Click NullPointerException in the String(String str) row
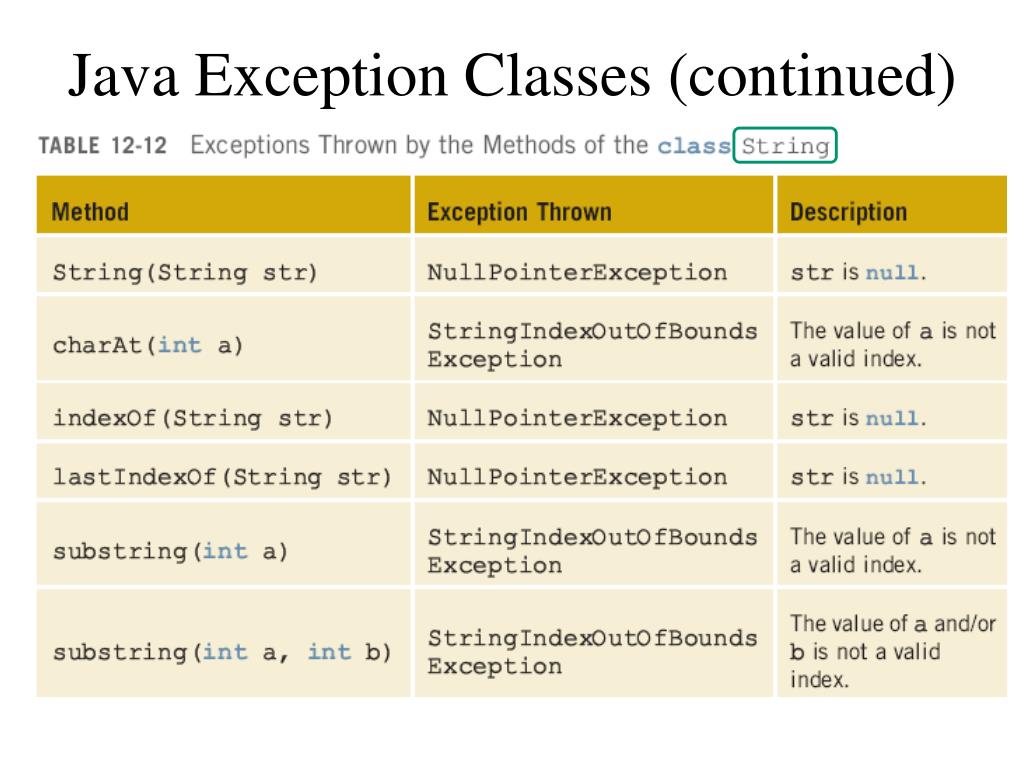Screen dimensions: 1024x768 tap(577, 272)
